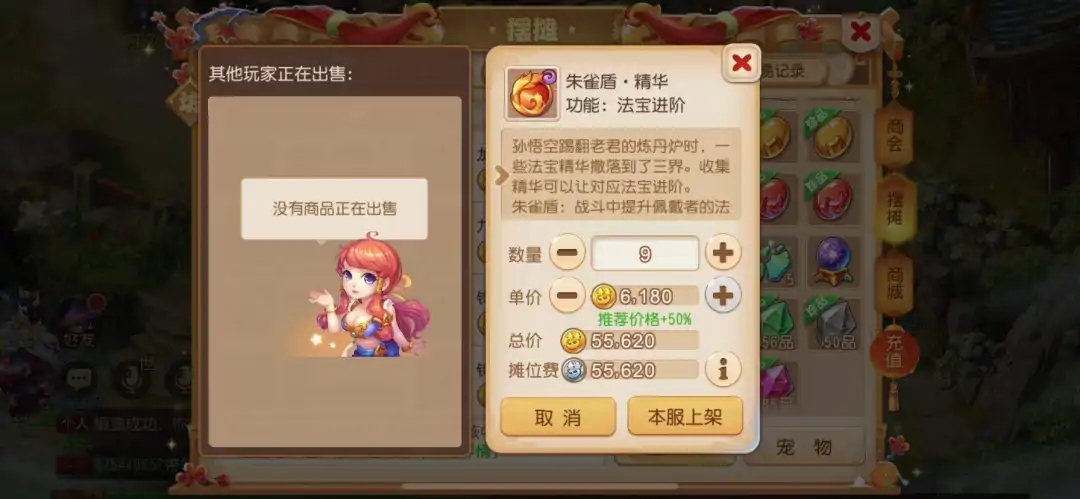Click the quantity field showing 9
The height and width of the screenshot is (499, 1080).
pos(645,254)
